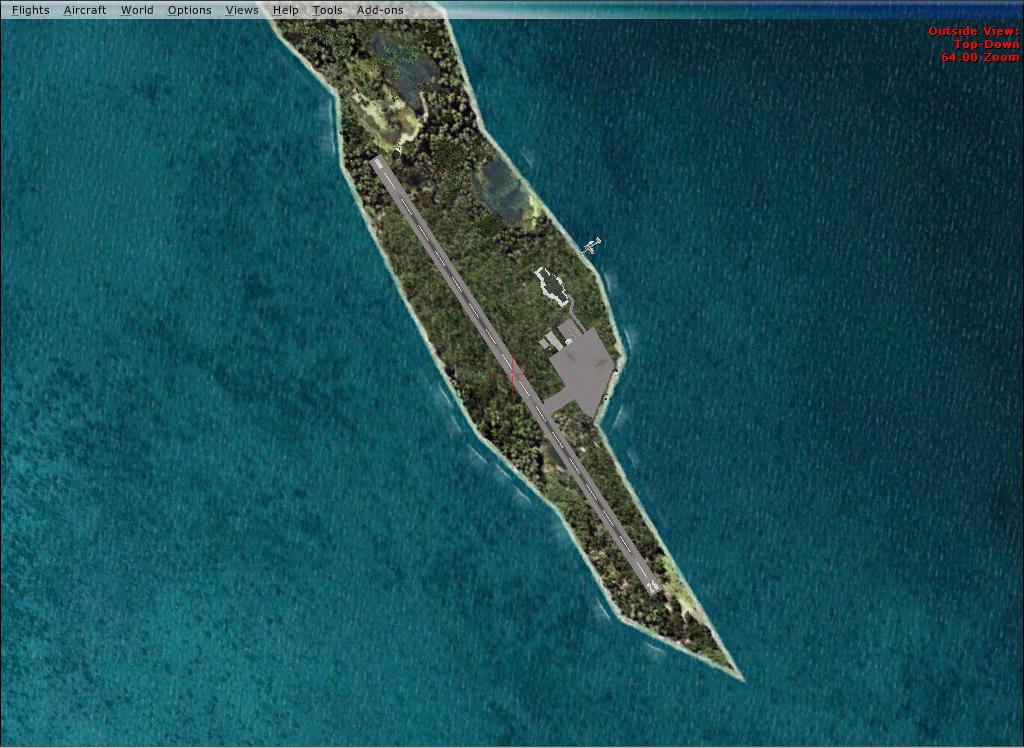Click the '64.00 Zoom' overlay text
1024x748 pixels.
tap(980, 57)
